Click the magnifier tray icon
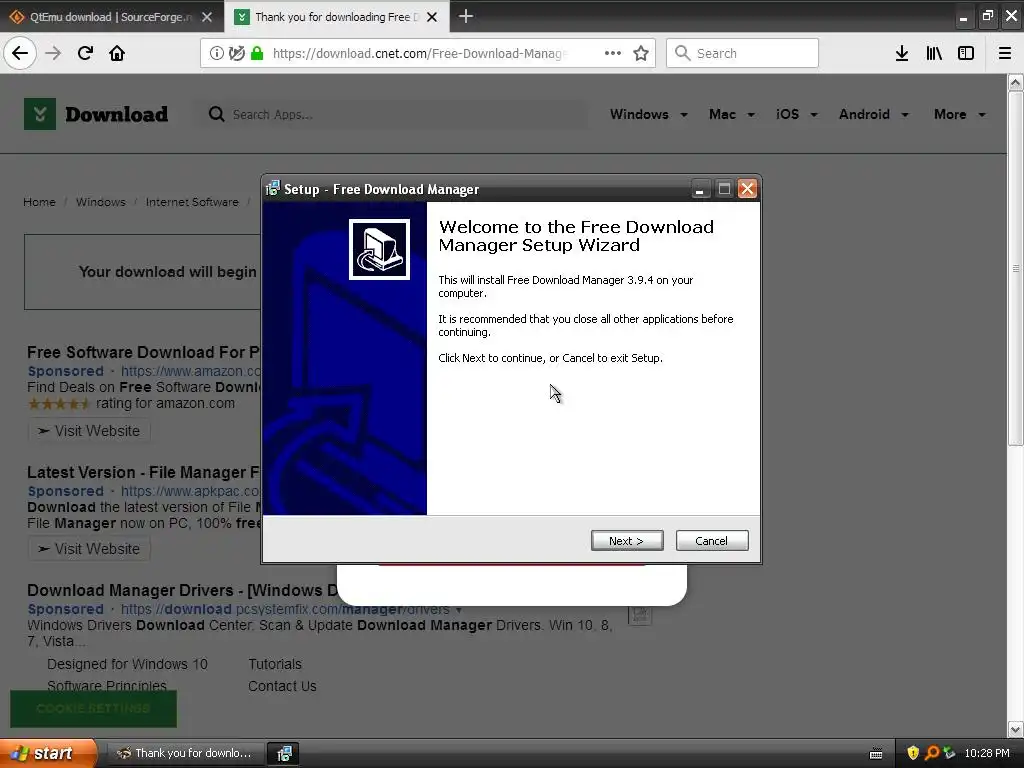This screenshot has width=1024, height=768. click(x=932, y=753)
